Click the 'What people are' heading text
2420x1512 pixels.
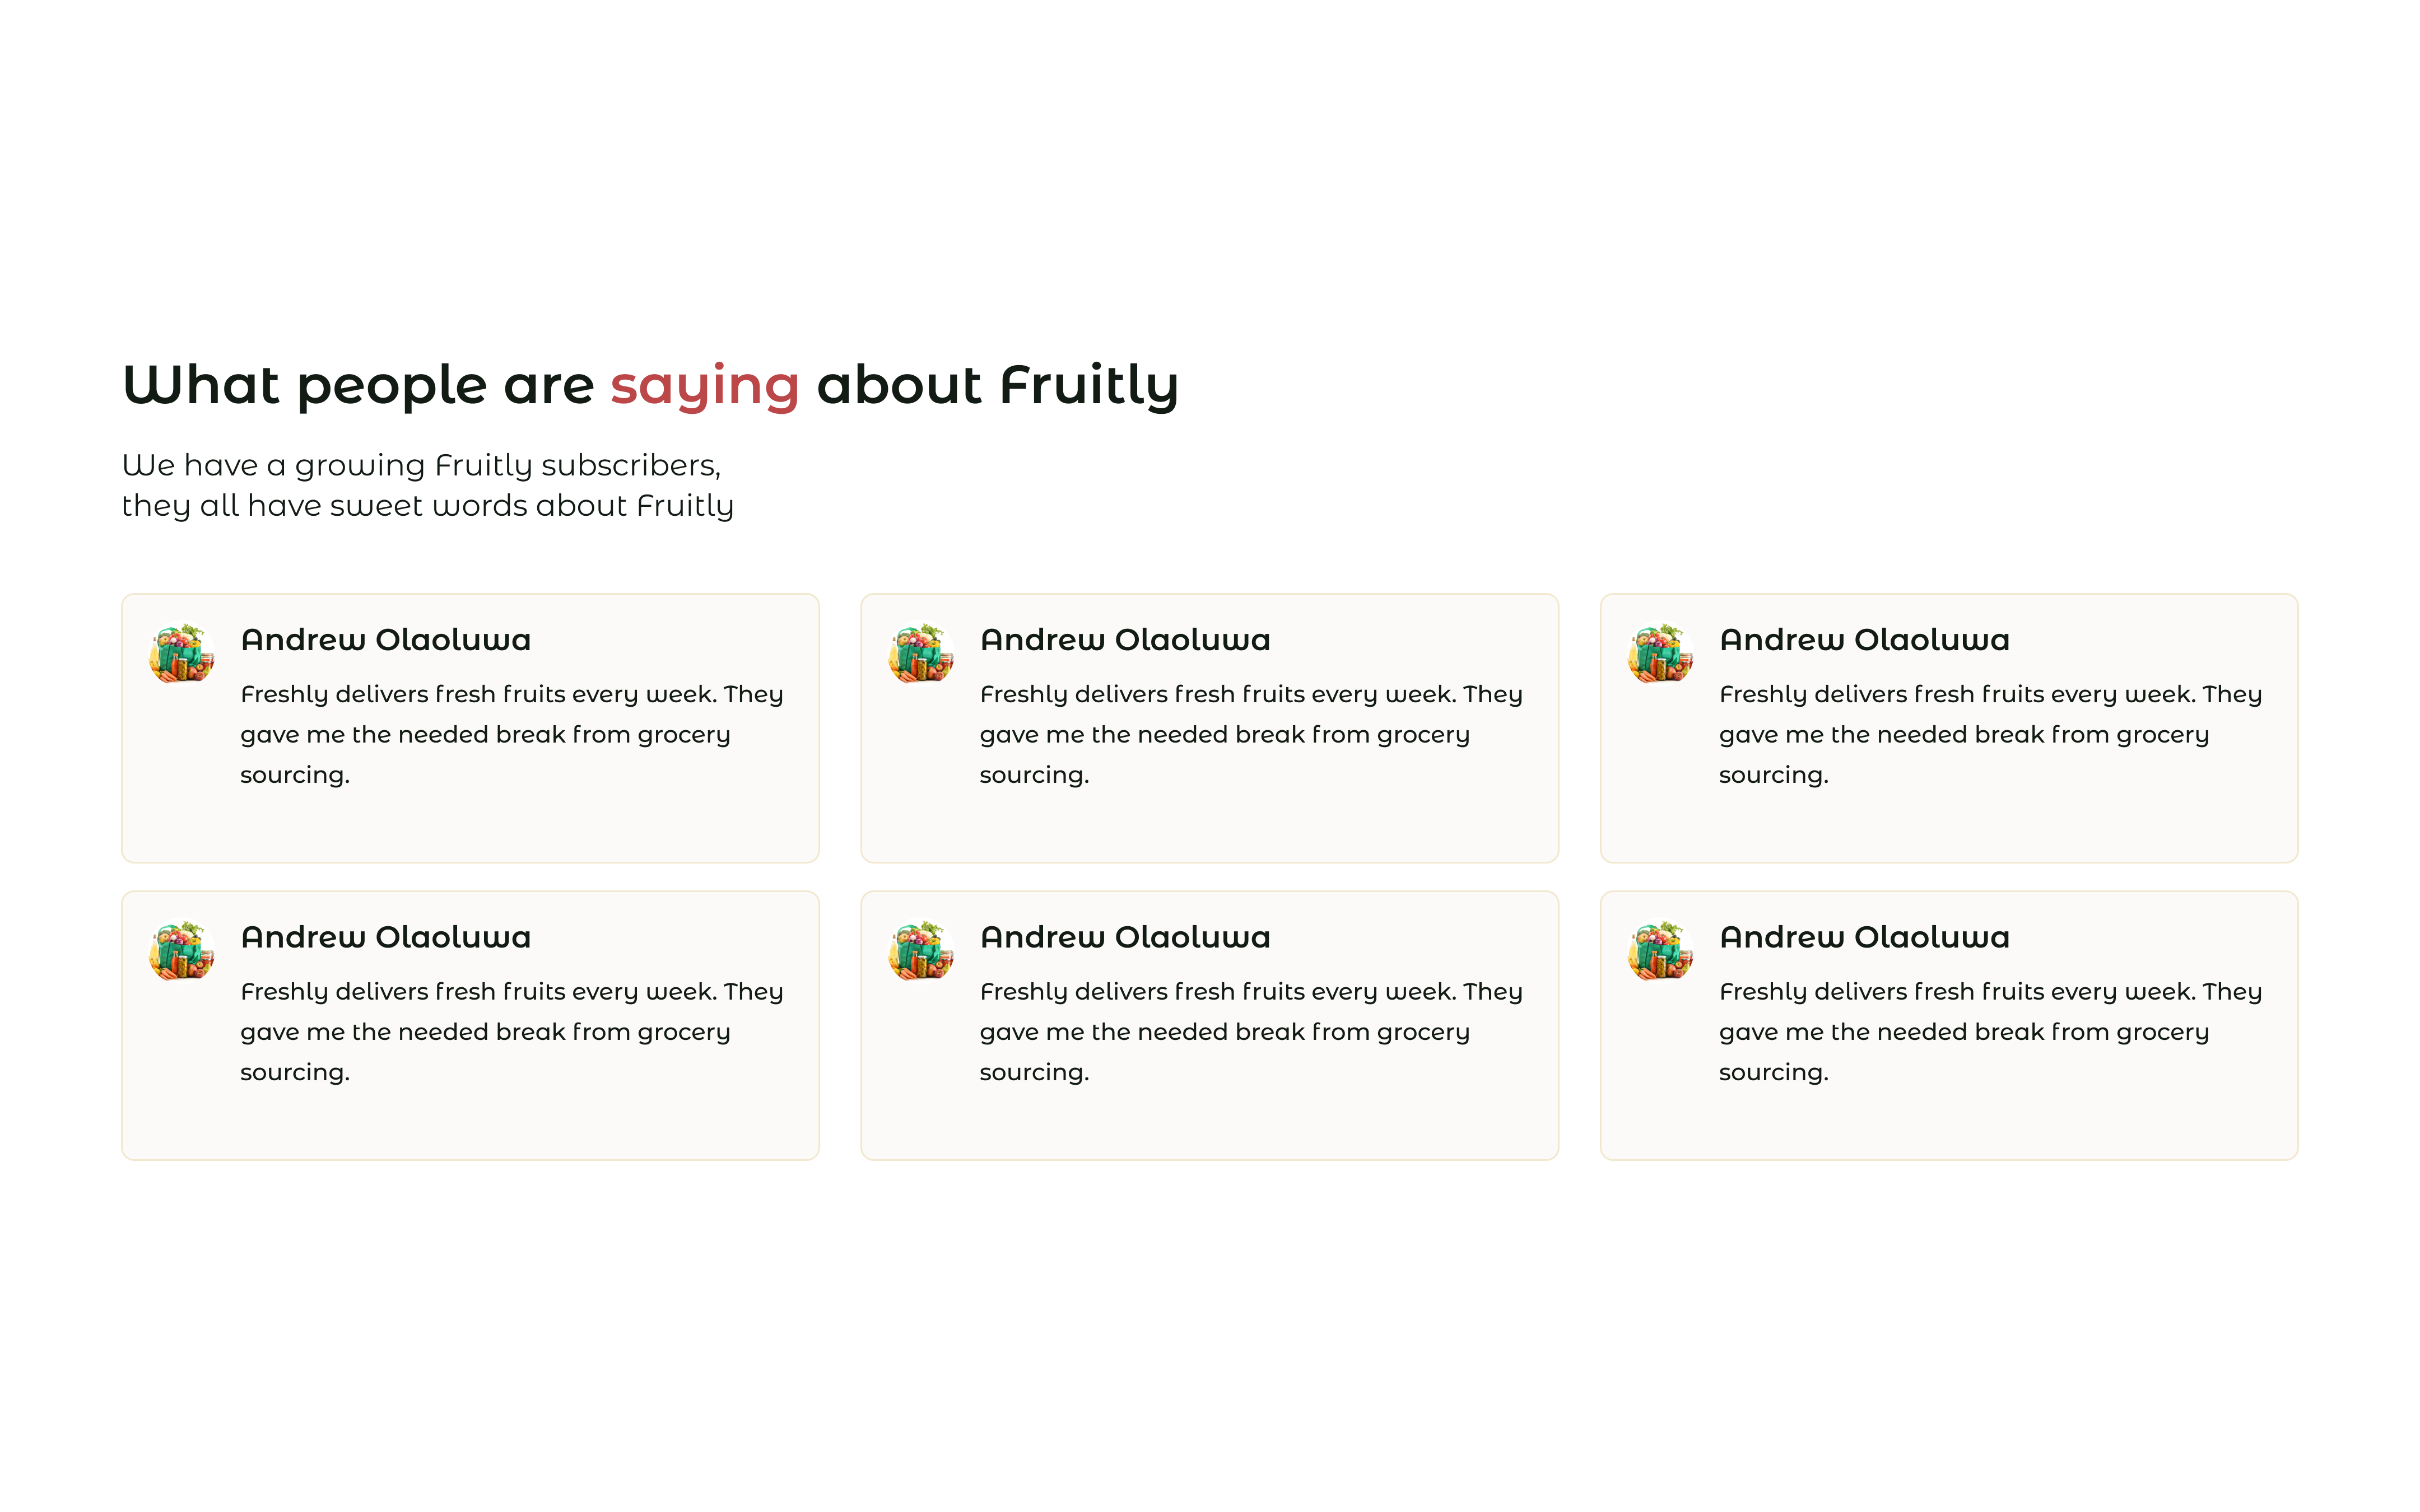(x=358, y=385)
